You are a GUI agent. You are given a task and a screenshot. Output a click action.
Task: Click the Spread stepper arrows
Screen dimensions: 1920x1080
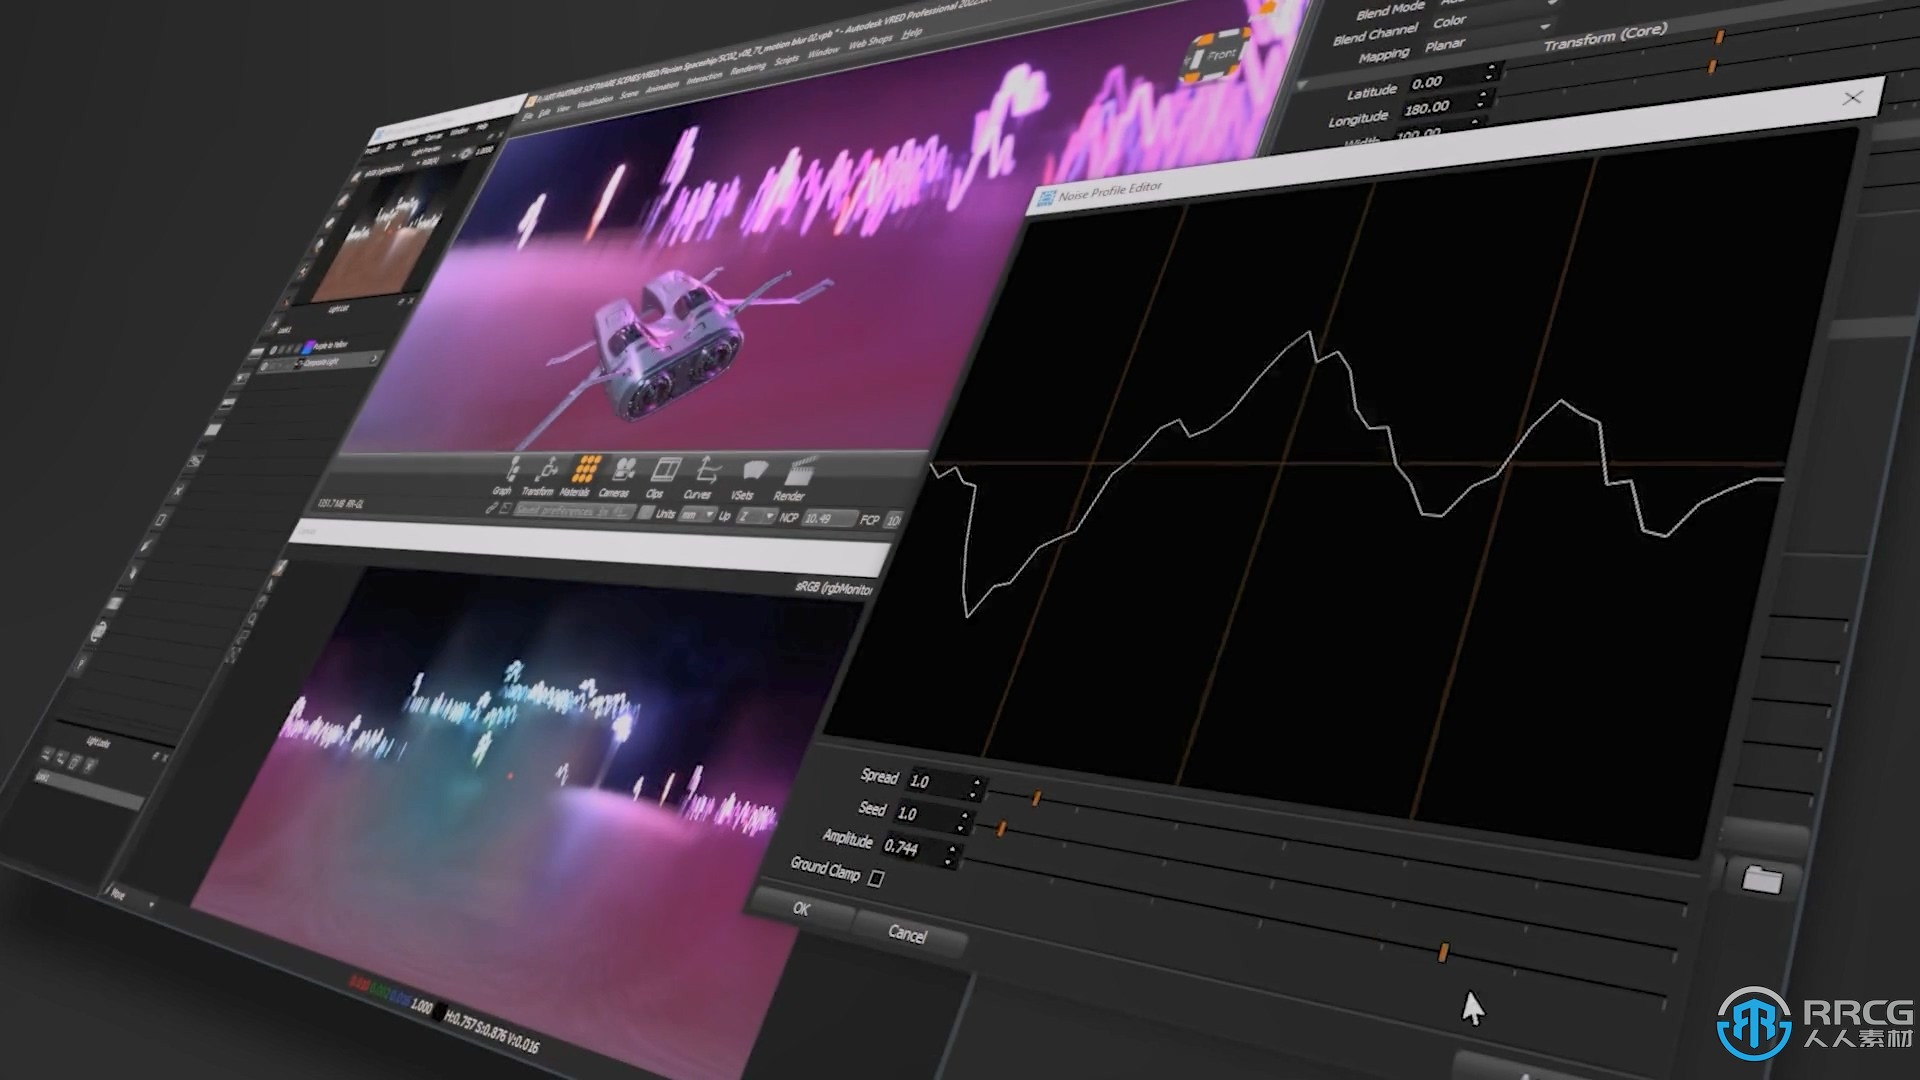coord(976,788)
